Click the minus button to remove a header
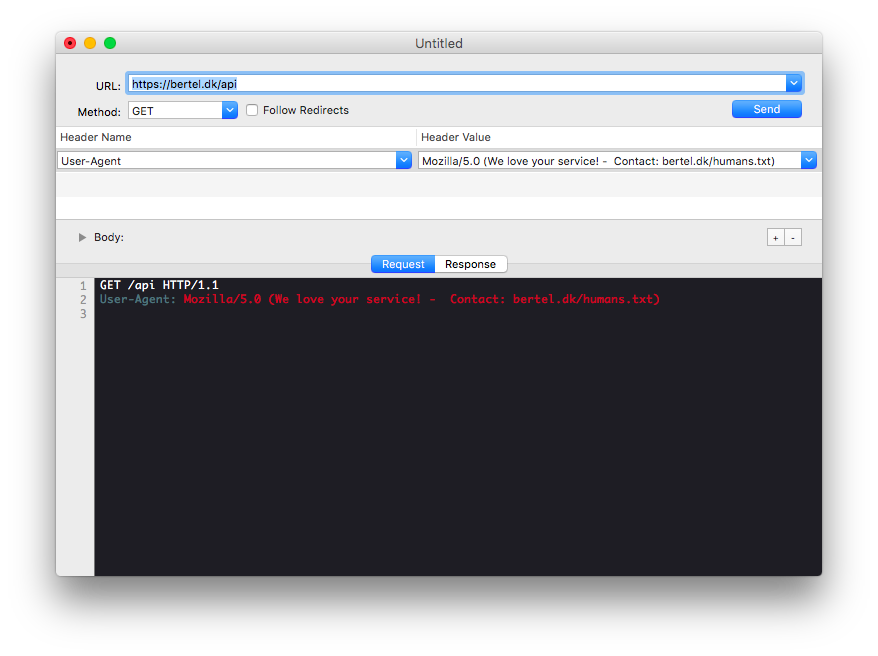This screenshot has width=878, height=656. pos(792,237)
